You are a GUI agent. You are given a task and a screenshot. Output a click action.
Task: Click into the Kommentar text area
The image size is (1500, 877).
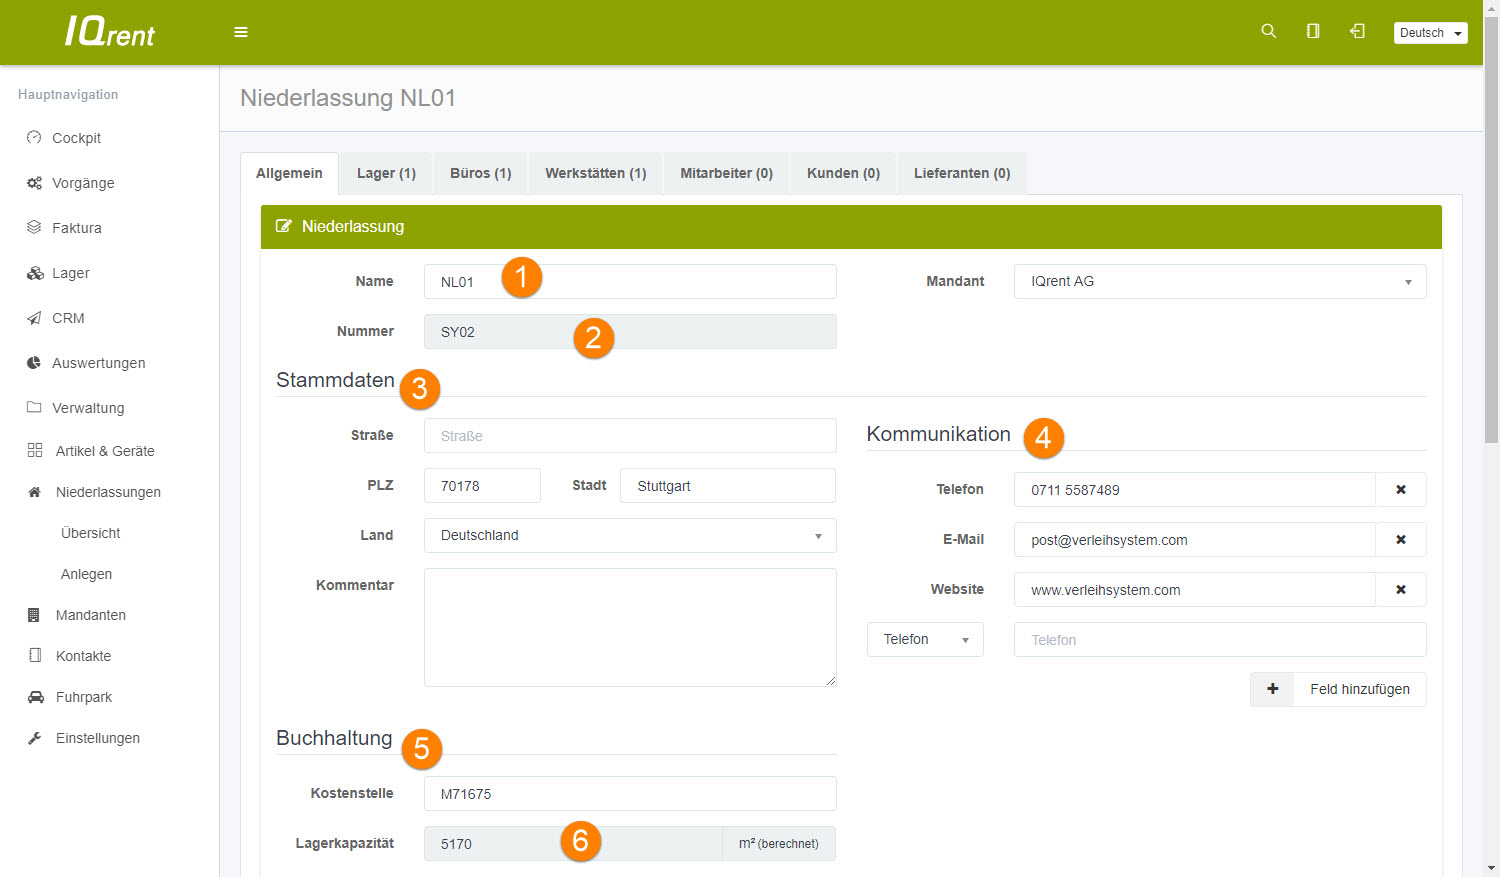[630, 627]
